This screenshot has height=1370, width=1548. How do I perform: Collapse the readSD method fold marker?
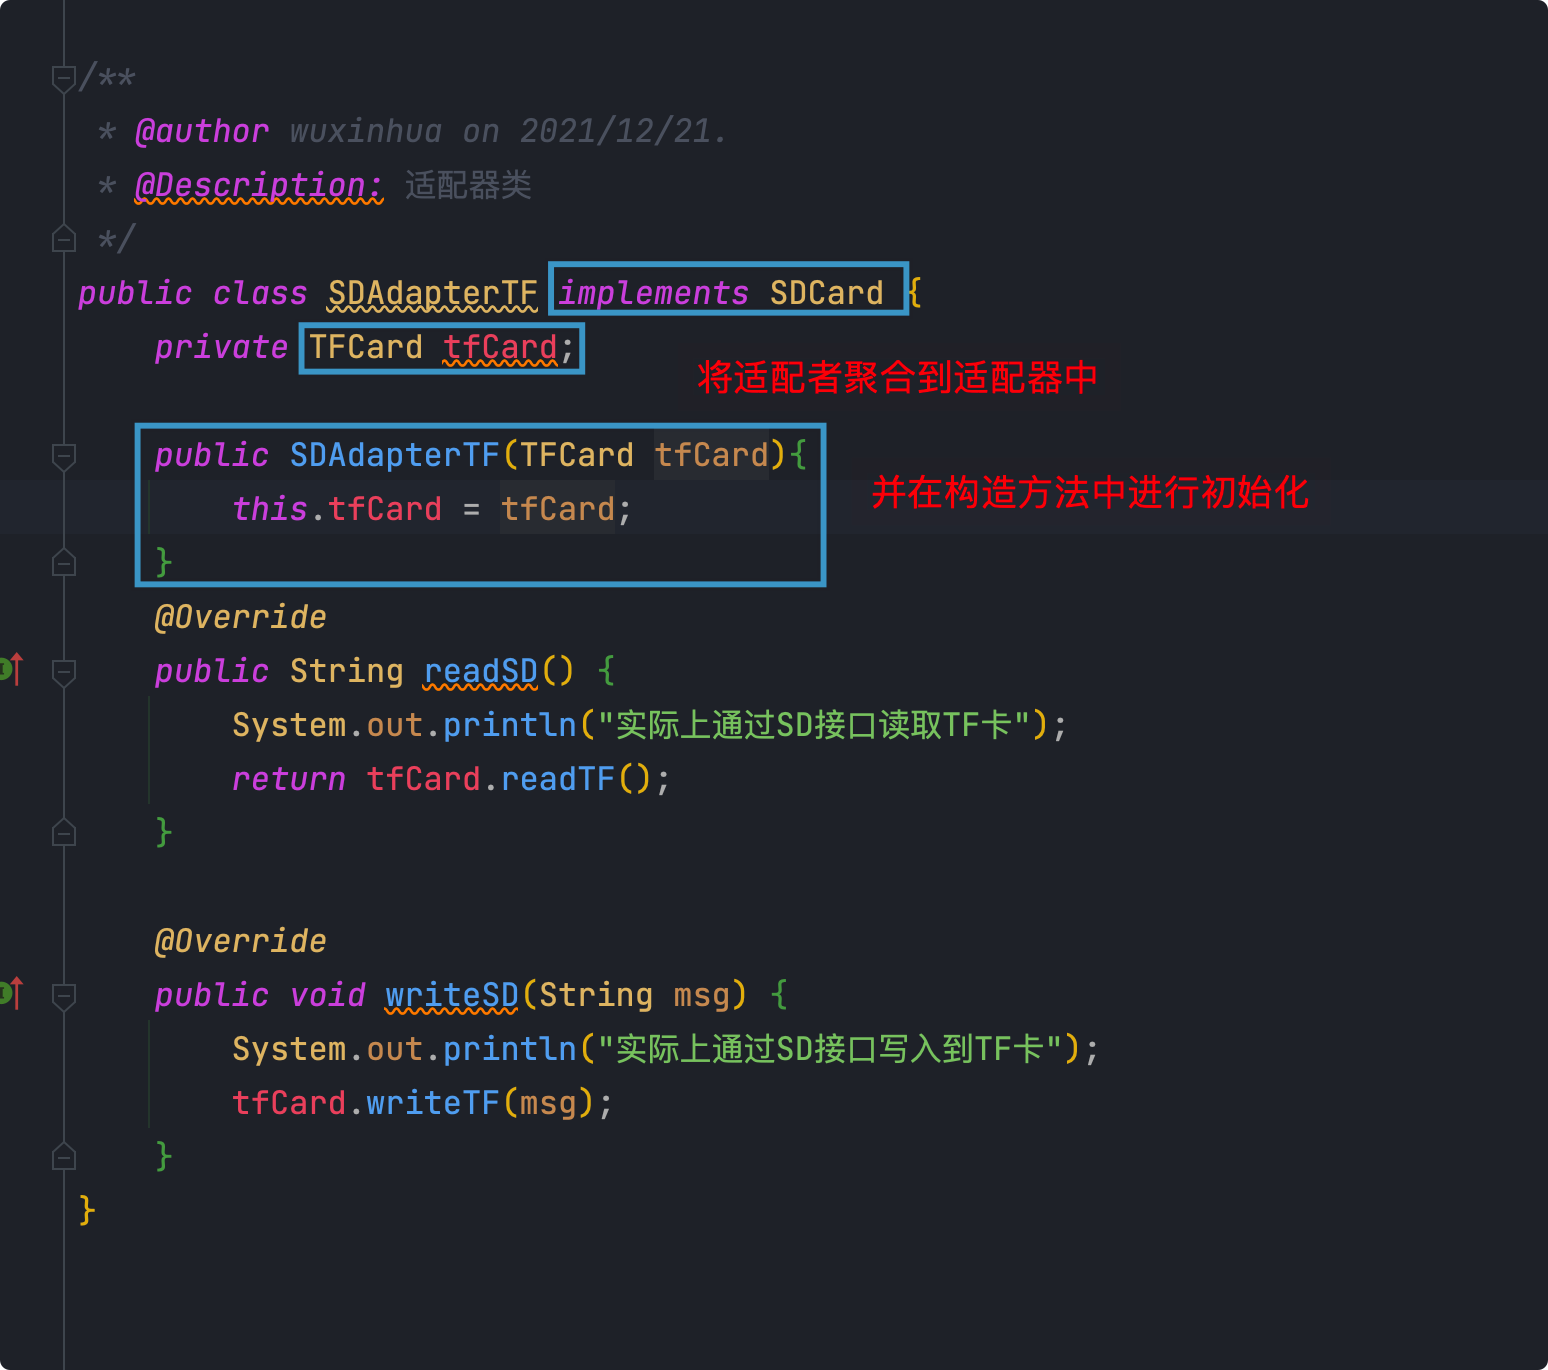click(x=64, y=672)
